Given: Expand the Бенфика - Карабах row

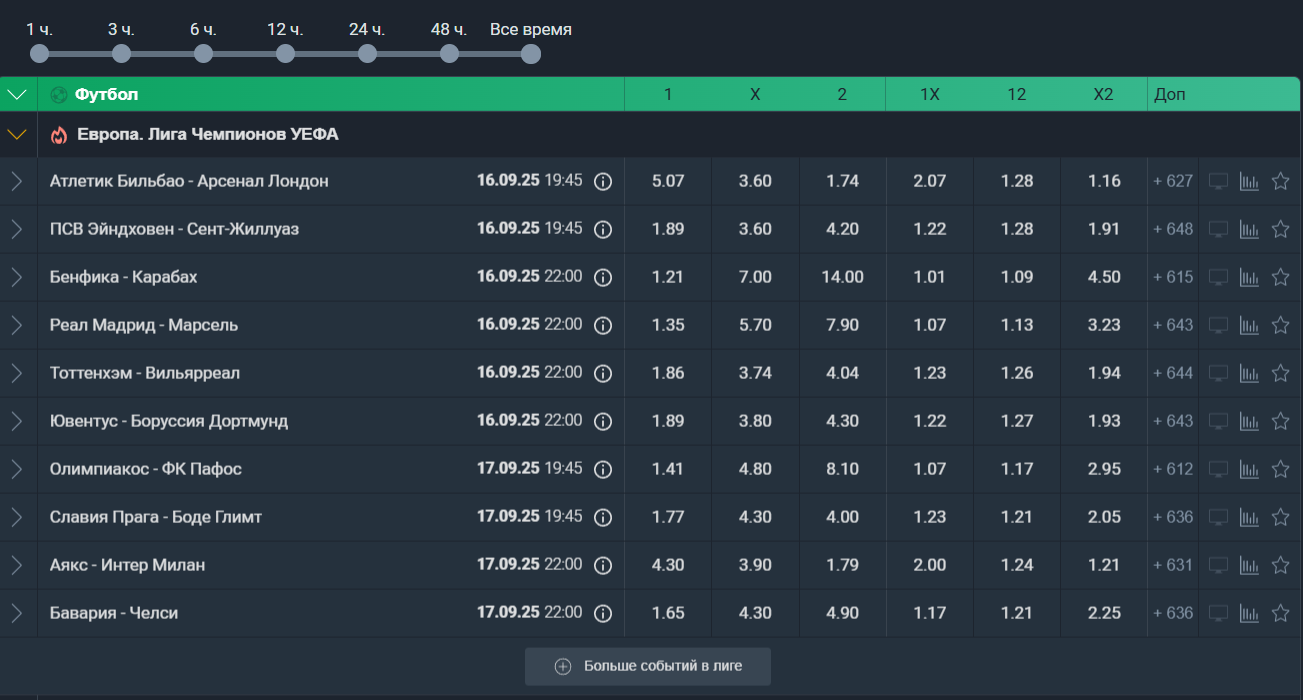Looking at the screenshot, I should (x=17, y=277).
